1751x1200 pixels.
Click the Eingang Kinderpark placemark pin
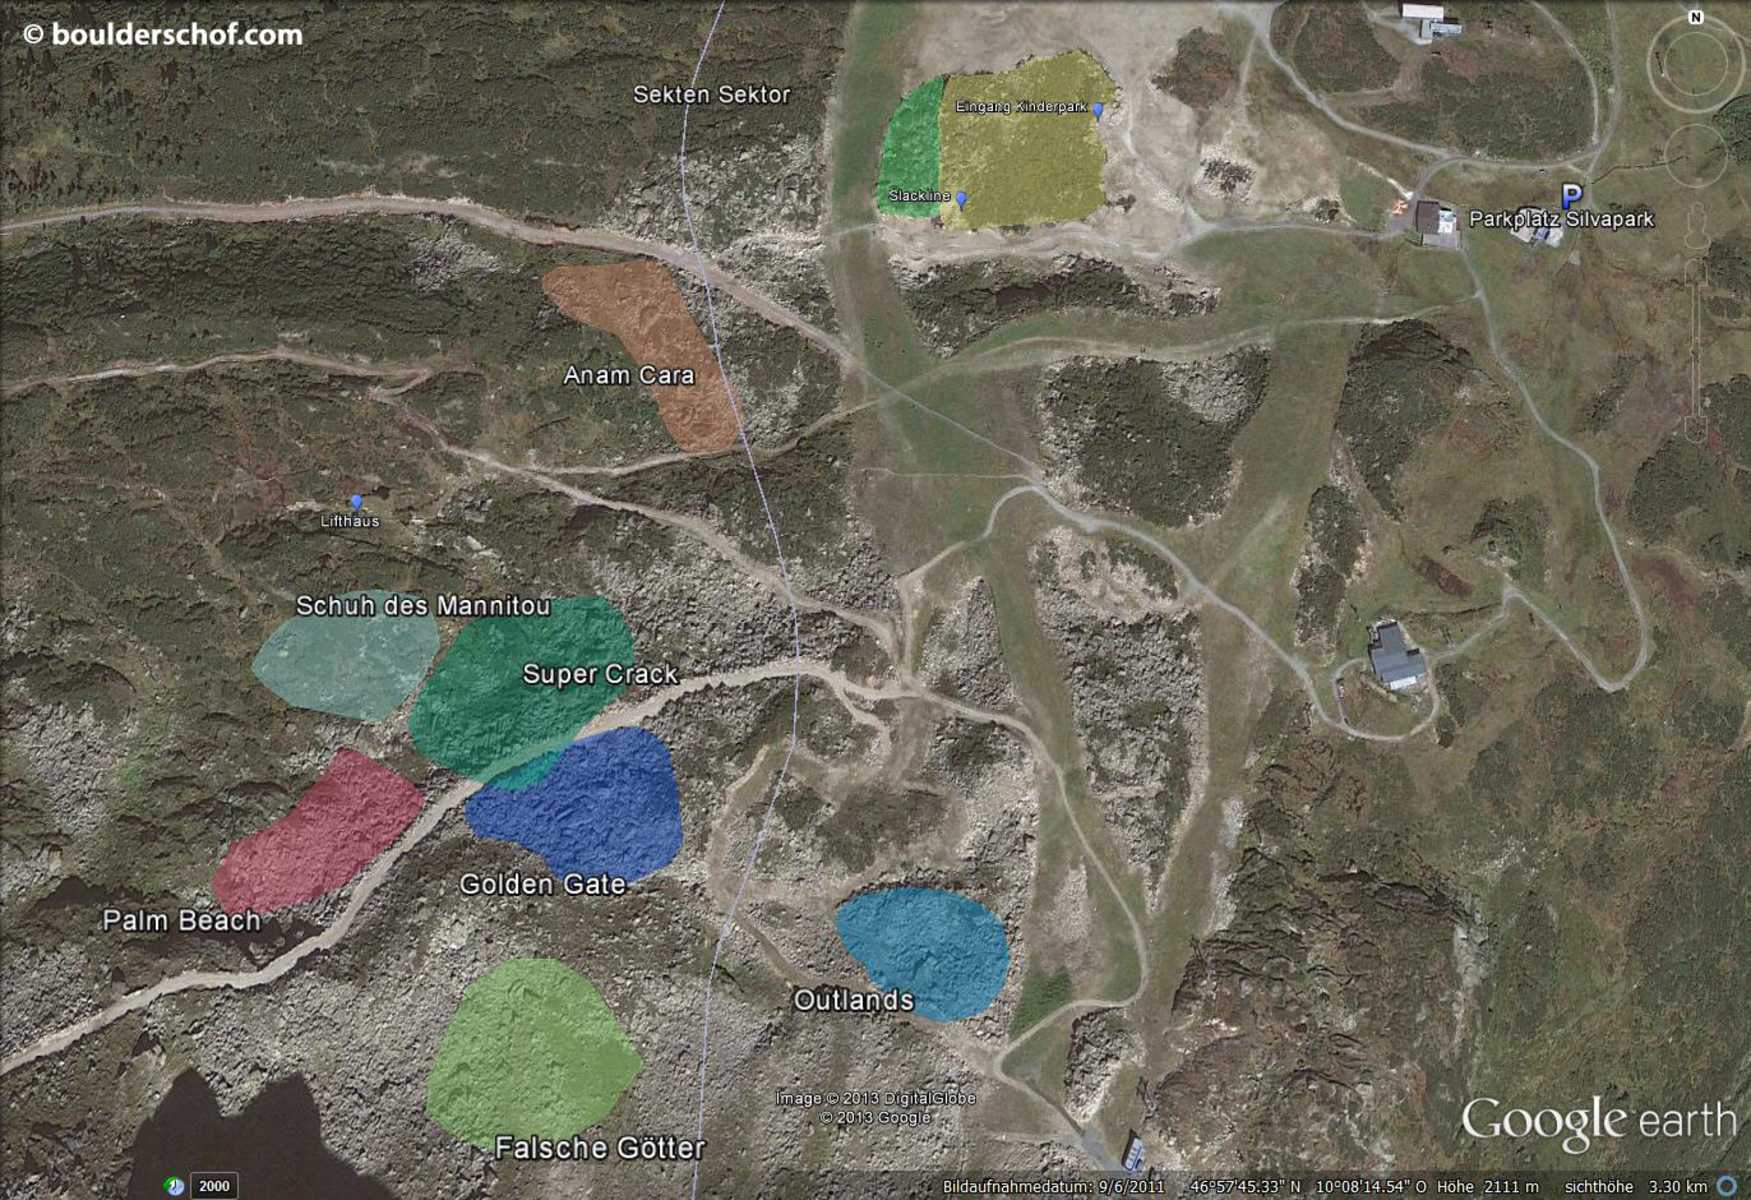[1098, 110]
